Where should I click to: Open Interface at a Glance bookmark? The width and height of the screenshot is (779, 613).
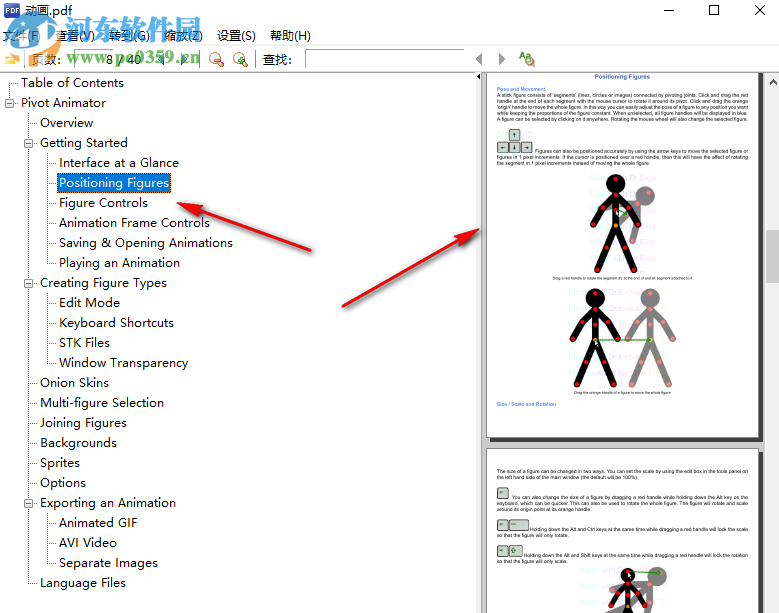119,163
